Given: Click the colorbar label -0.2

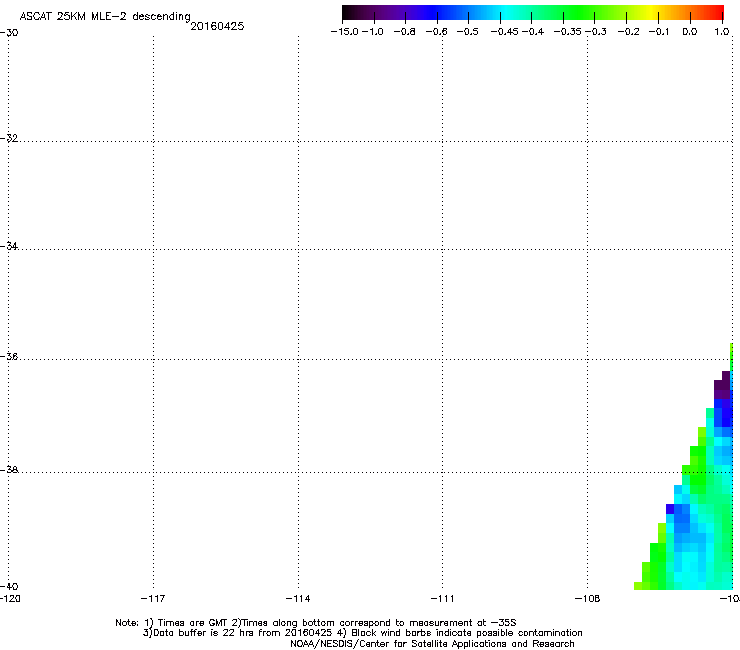Looking at the screenshot, I should pyautogui.click(x=629, y=32).
